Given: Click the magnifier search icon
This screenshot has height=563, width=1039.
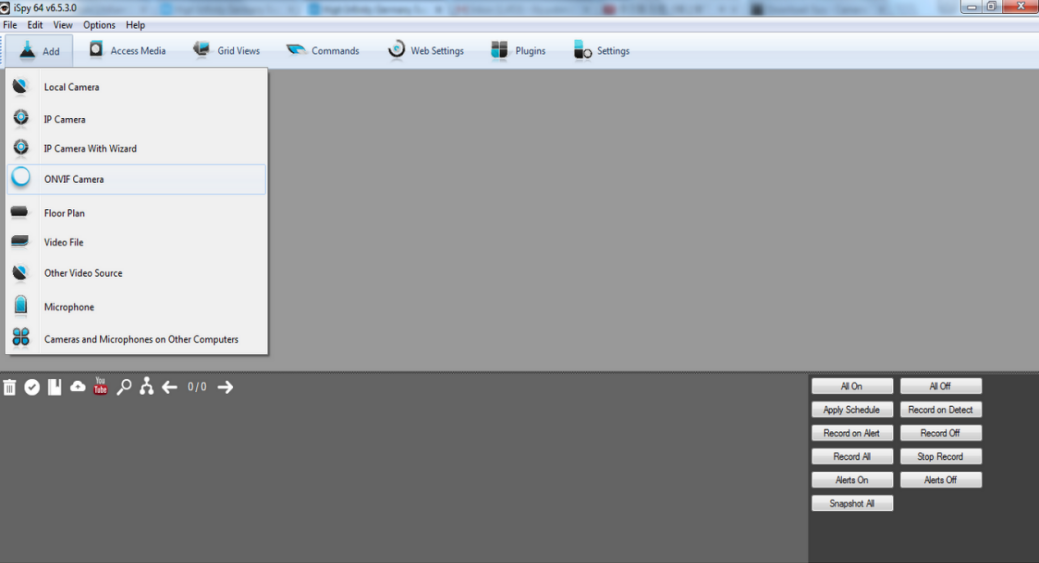Looking at the screenshot, I should [x=123, y=387].
